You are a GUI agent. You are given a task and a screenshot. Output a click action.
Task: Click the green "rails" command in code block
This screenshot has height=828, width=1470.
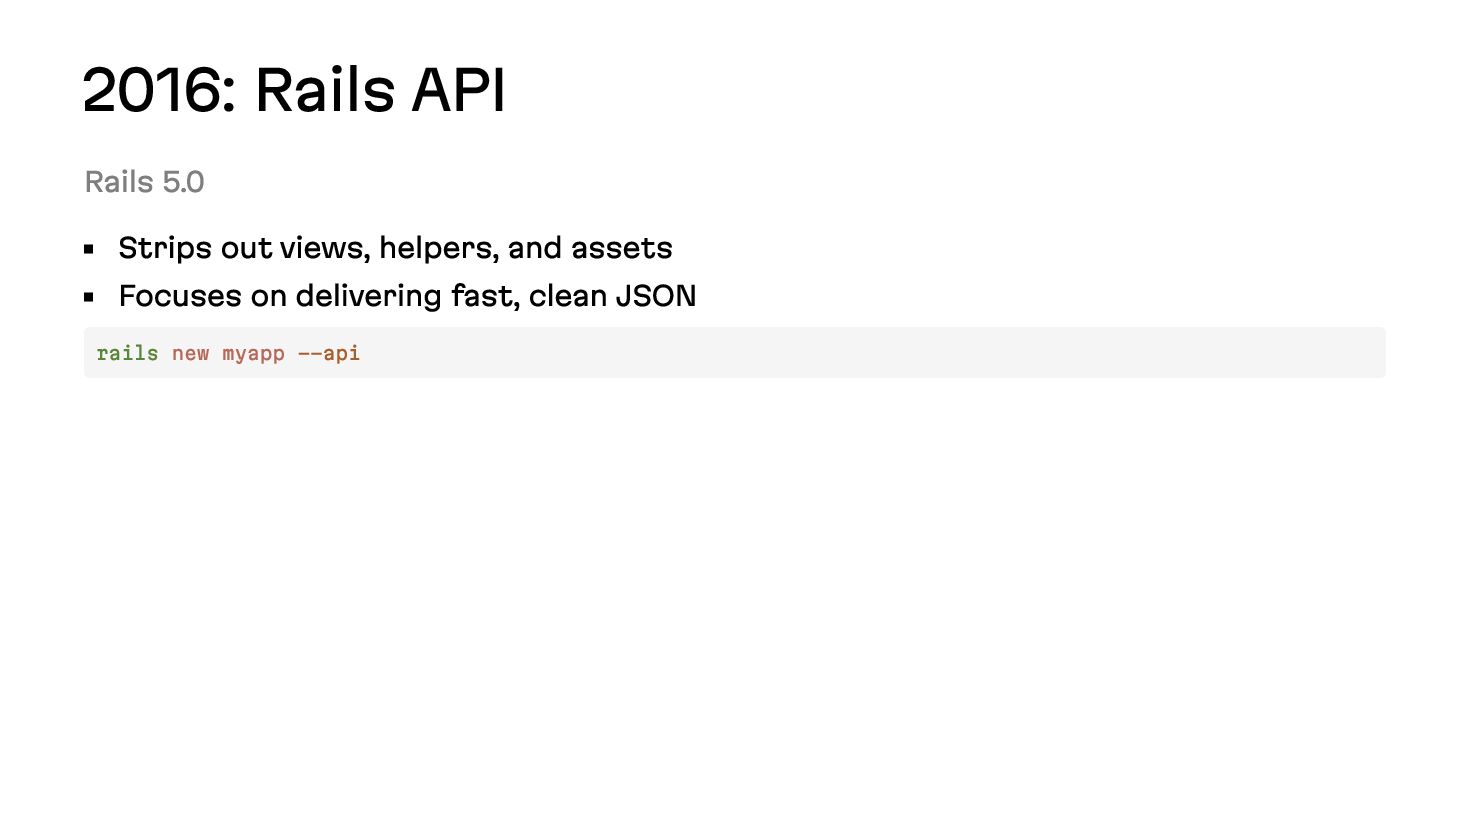pos(127,353)
